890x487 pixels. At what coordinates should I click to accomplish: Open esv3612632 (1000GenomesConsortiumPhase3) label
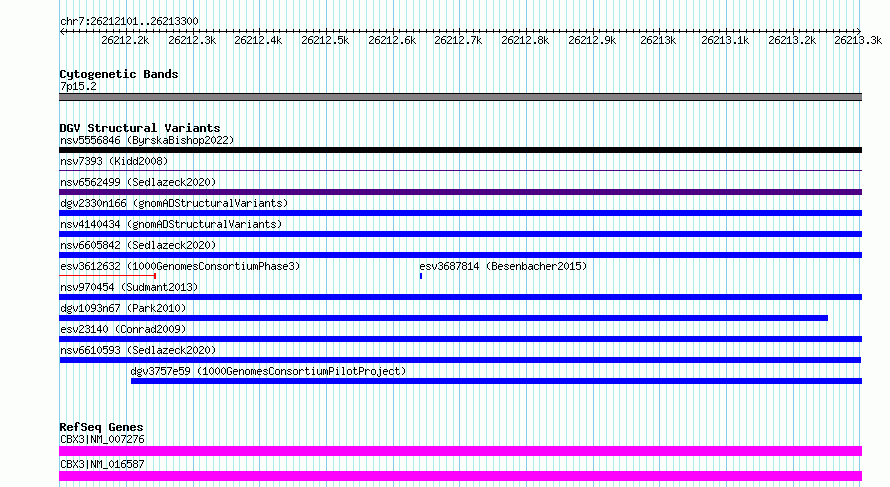click(180, 266)
